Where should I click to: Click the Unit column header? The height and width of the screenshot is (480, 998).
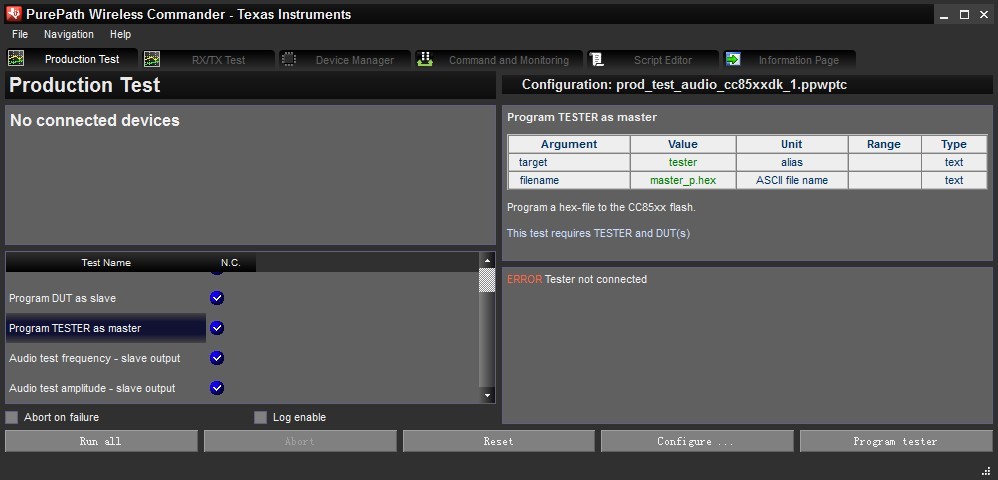(x=792, y=144)
